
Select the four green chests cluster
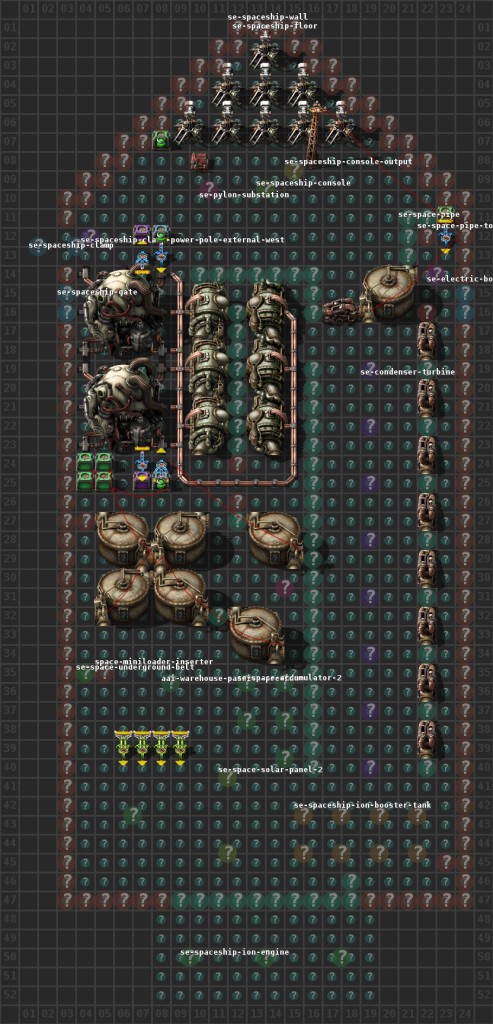click(94, 472)
